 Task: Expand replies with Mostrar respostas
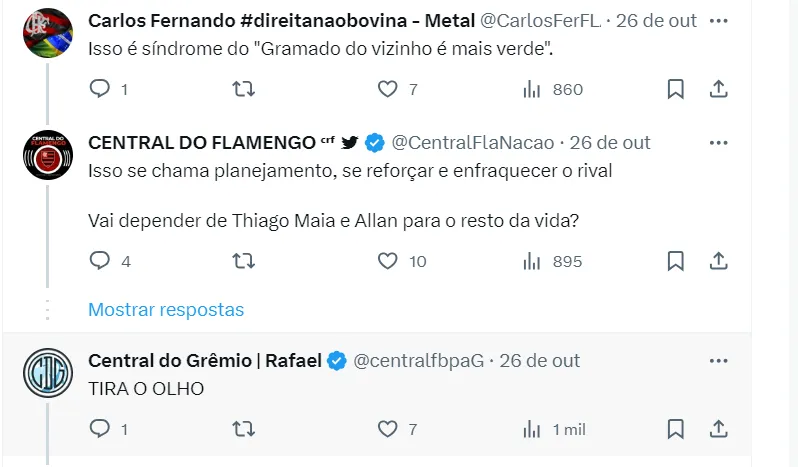point(166,309)
